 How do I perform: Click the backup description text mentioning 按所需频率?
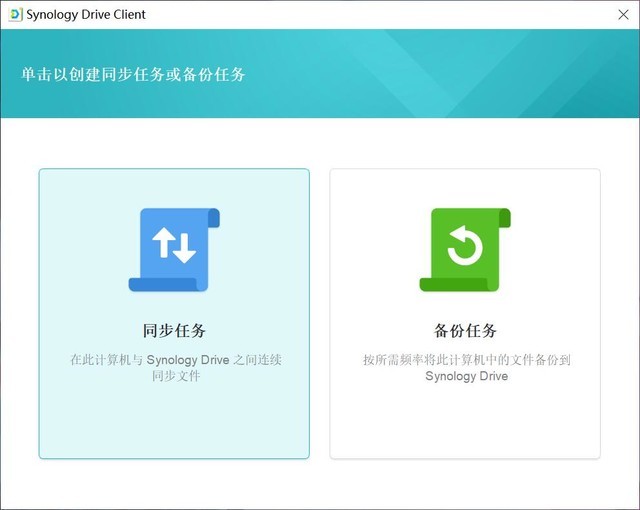[x=467, y=368]
